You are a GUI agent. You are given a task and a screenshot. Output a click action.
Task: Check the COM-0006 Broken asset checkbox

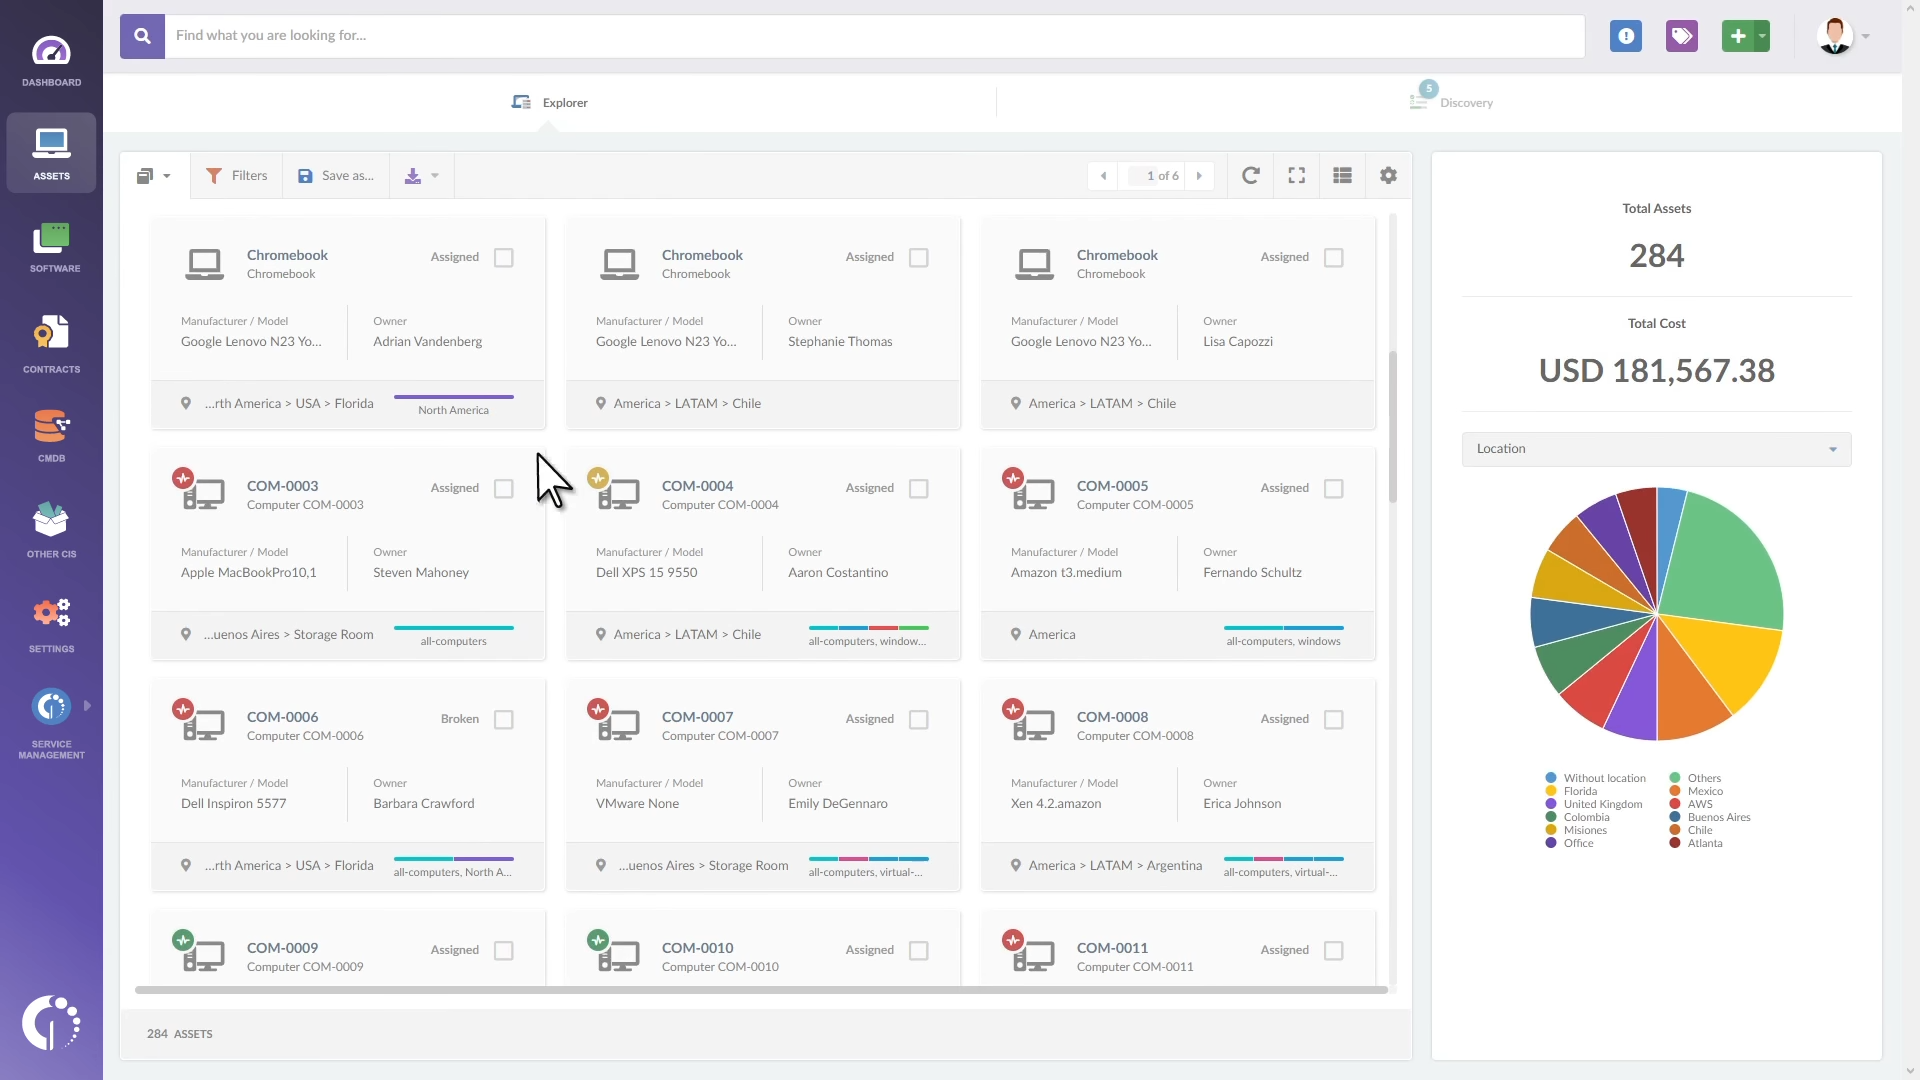(x=504, y=720)
